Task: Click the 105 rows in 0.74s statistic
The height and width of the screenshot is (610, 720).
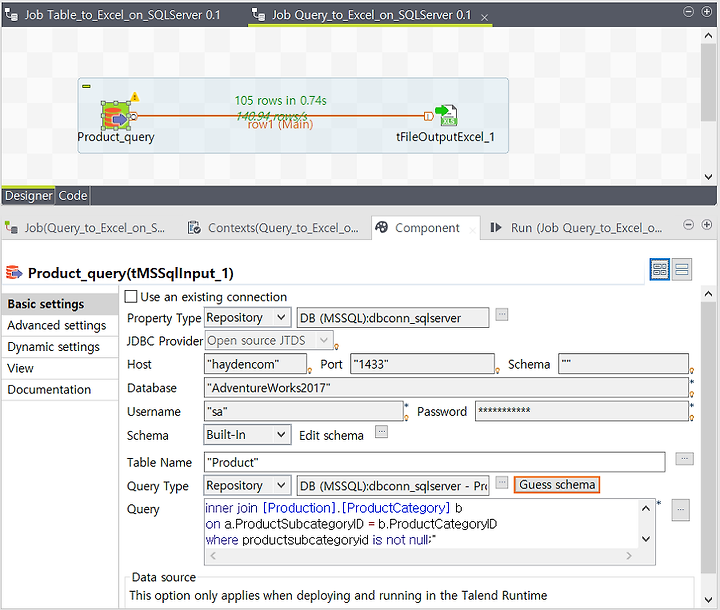Action: [x=281, y=101]
